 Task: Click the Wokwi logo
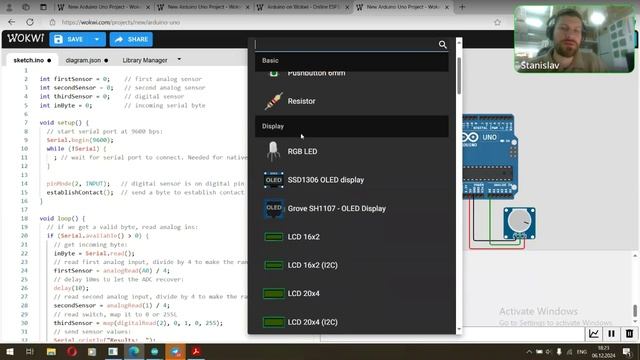[x=25, y=38]
